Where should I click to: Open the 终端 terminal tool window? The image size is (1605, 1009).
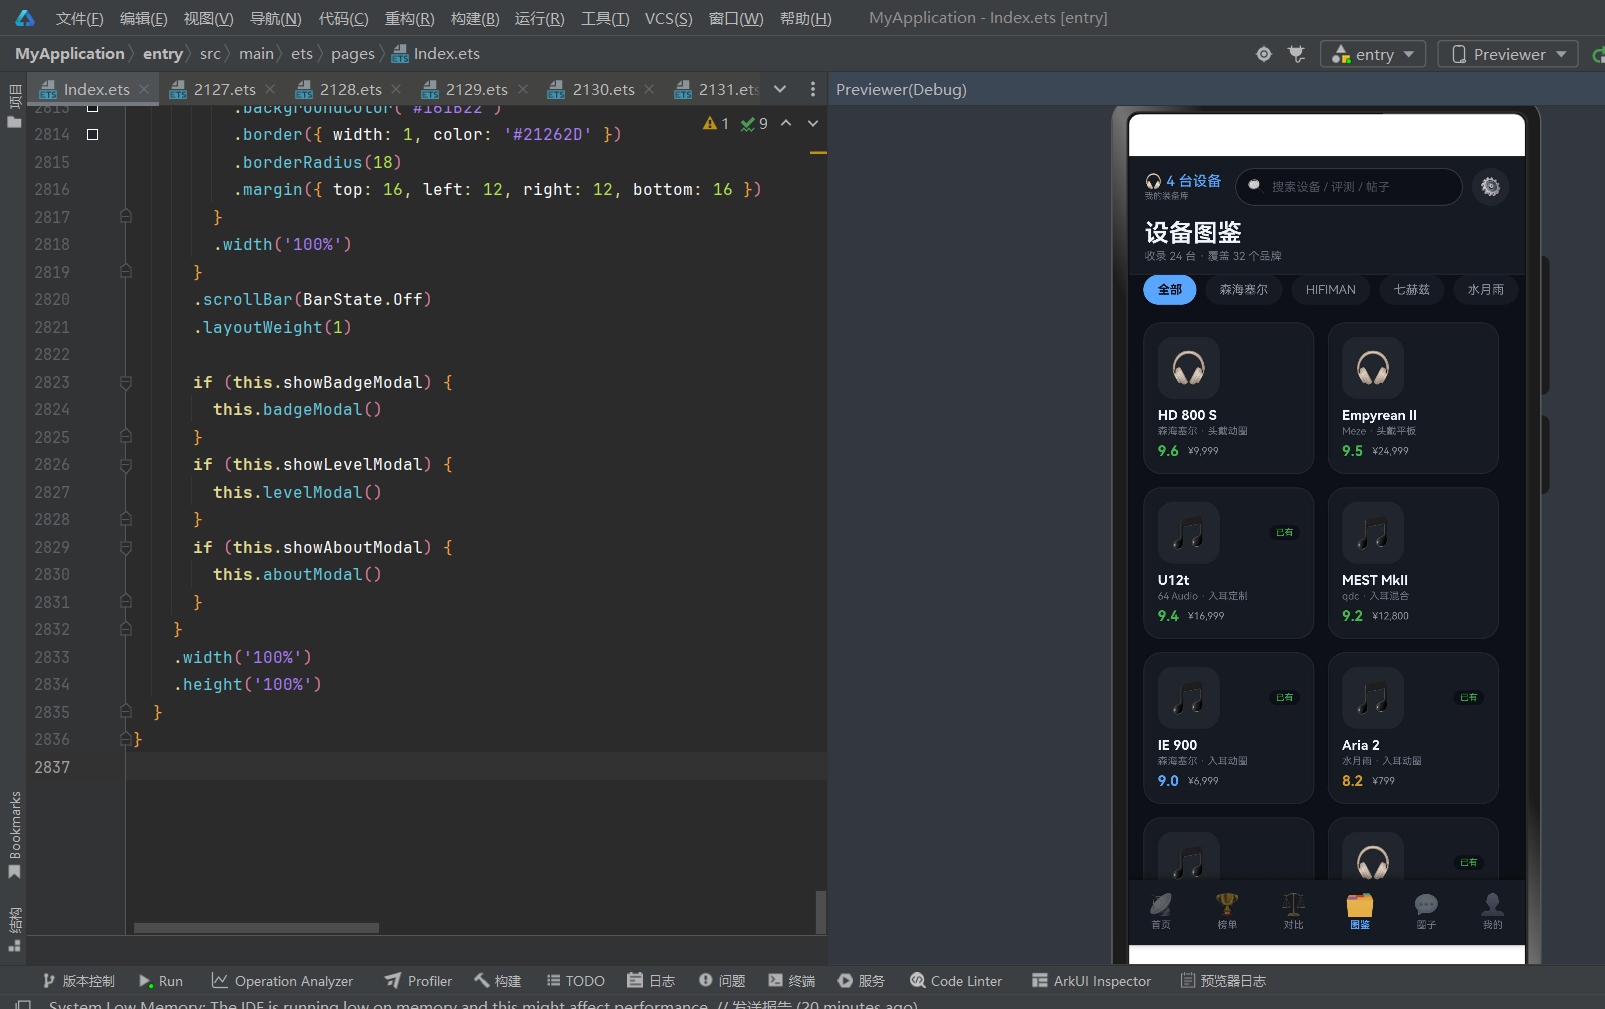[791, 981]
